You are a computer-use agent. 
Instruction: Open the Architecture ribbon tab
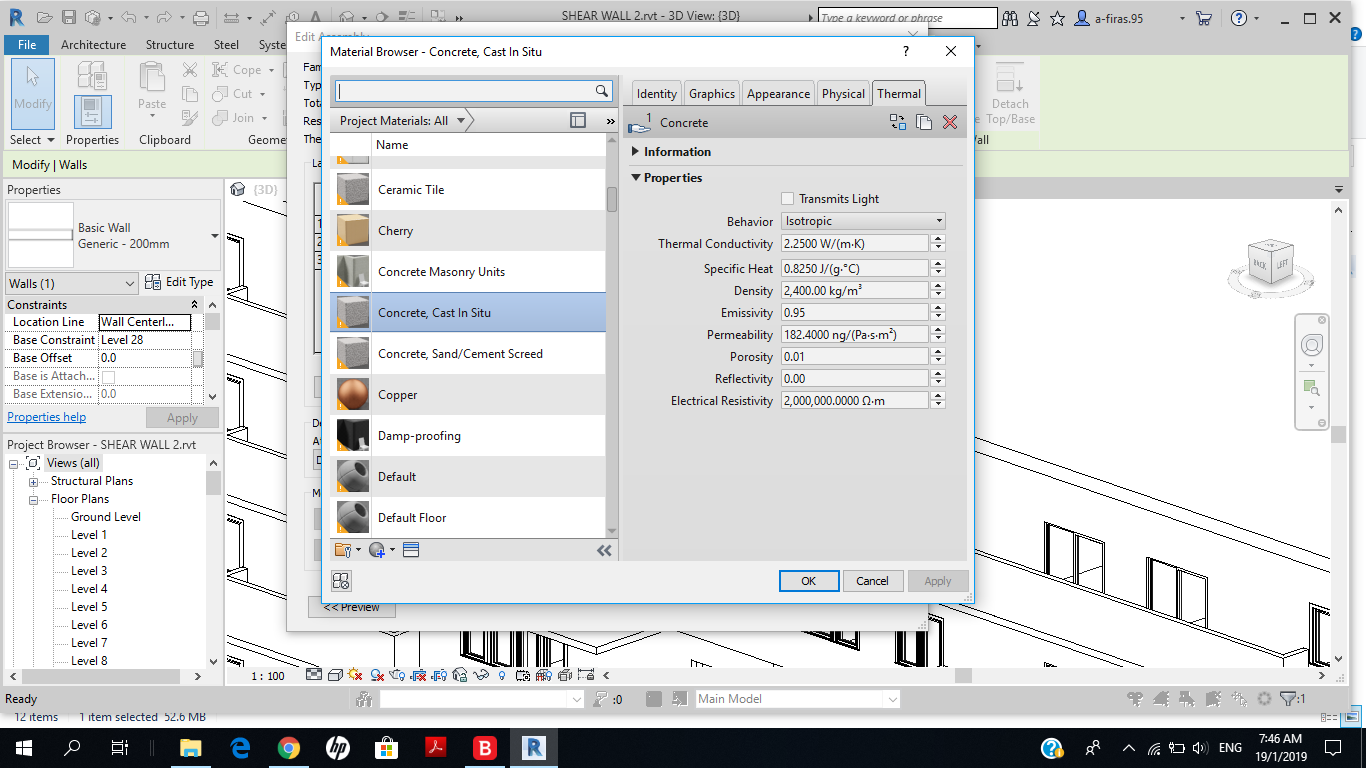click(93, 44)
